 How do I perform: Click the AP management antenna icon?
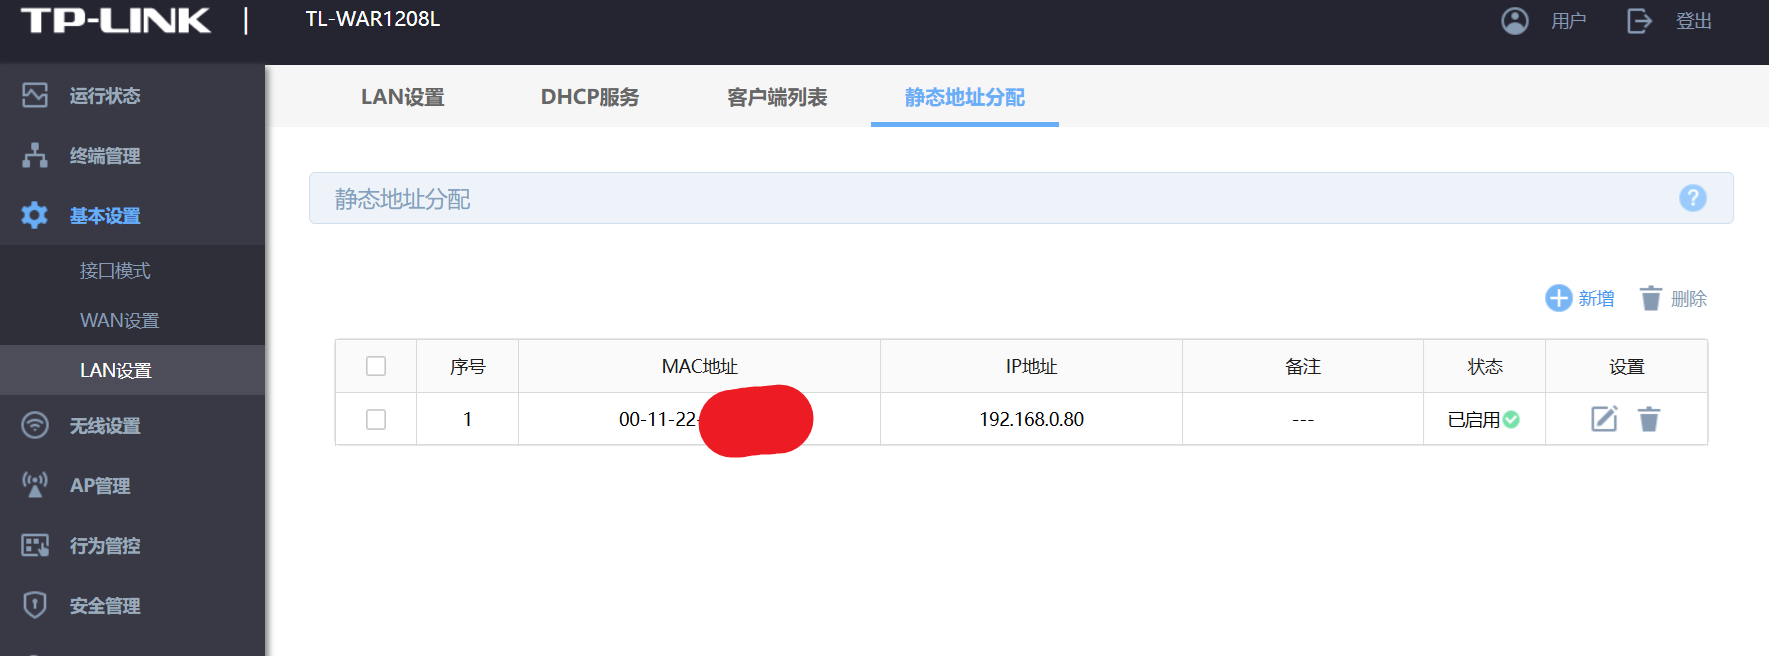point(35,485)
